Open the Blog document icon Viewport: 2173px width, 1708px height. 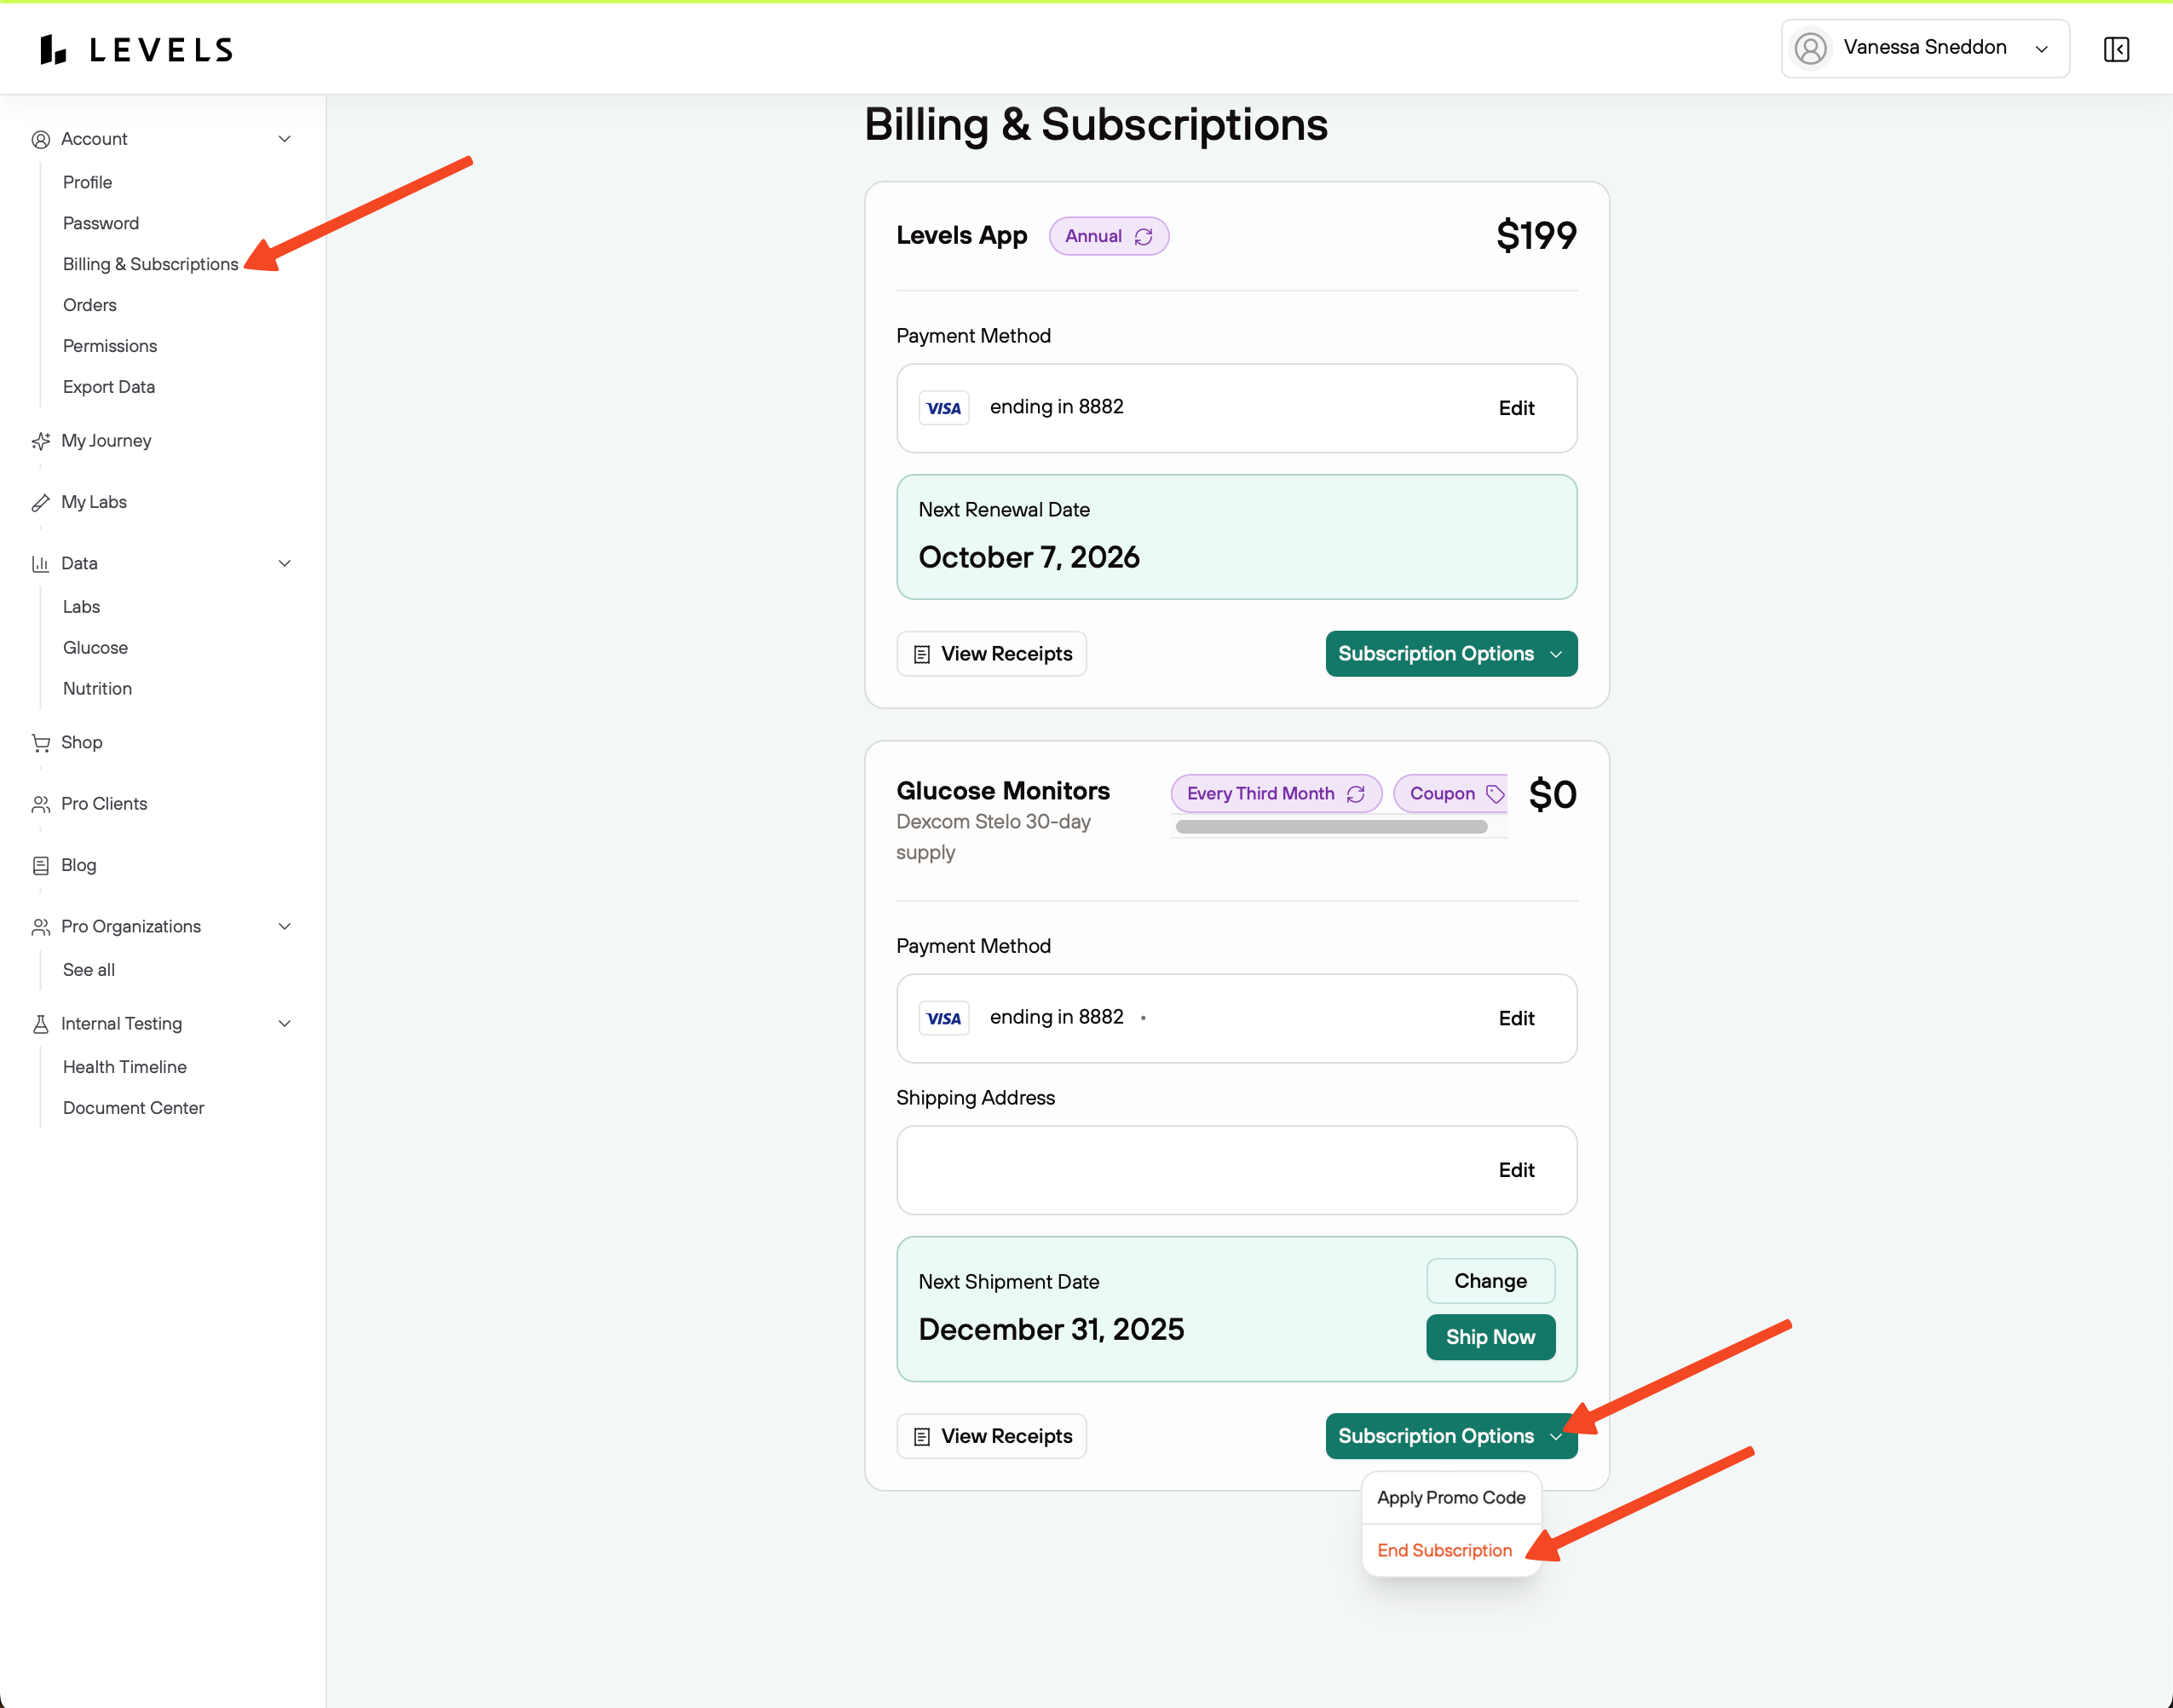(x=41, y=865)
